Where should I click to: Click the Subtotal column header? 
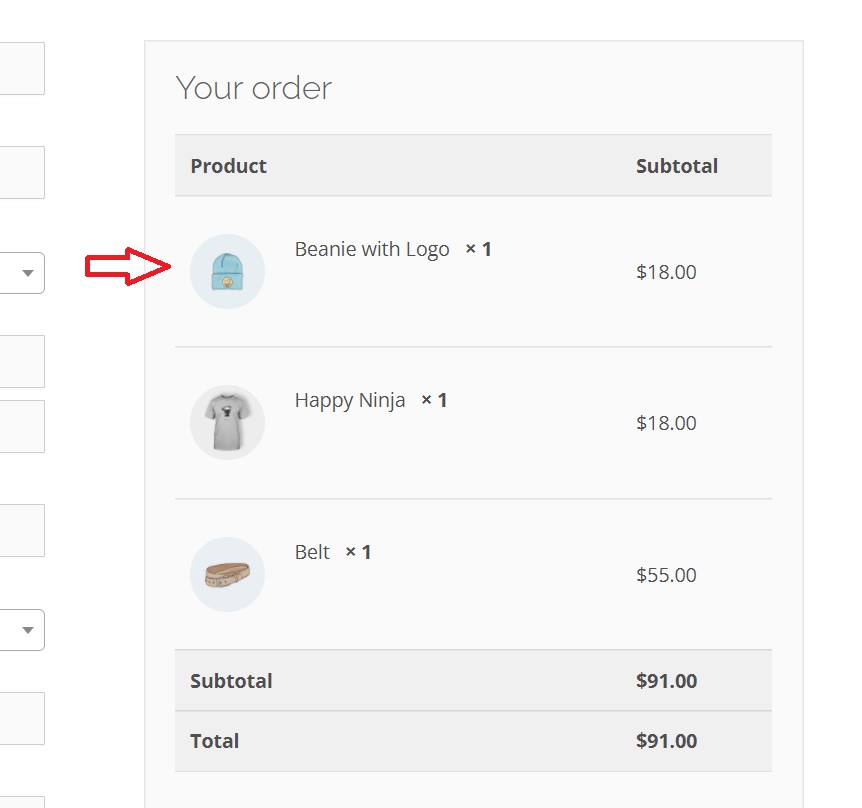point(677,166)
